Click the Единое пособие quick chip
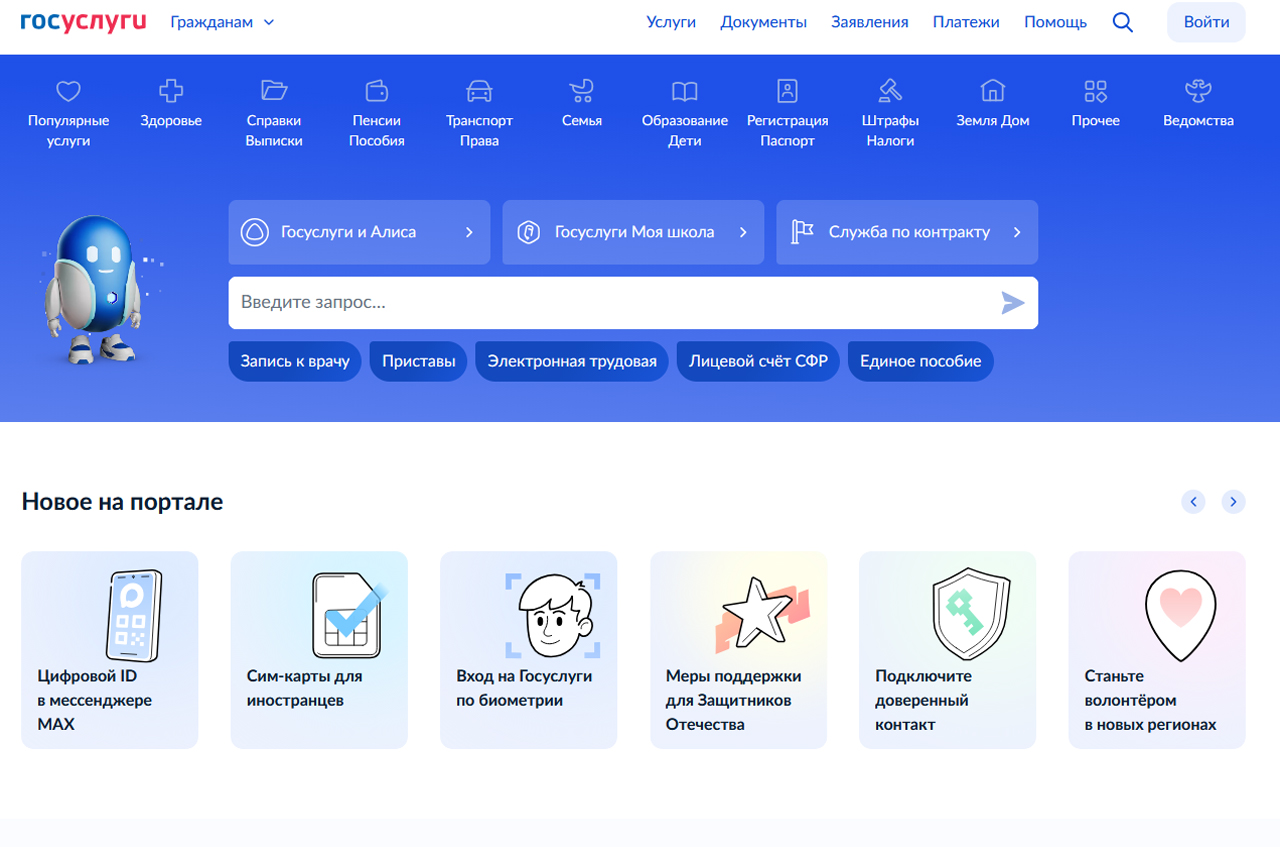The width and height of the screenshot is (1280, 847). coord(920,361)
